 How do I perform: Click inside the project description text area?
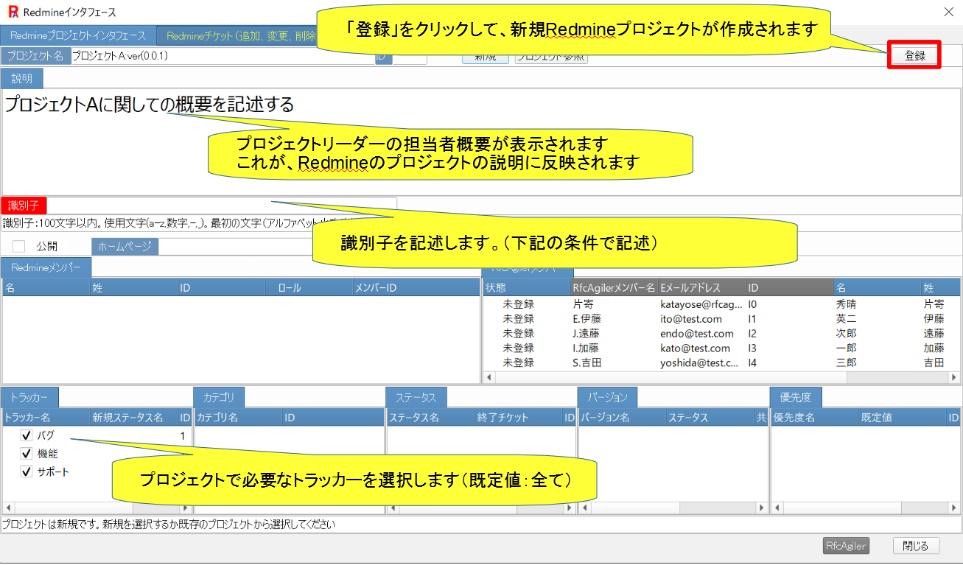click(480, 142)
